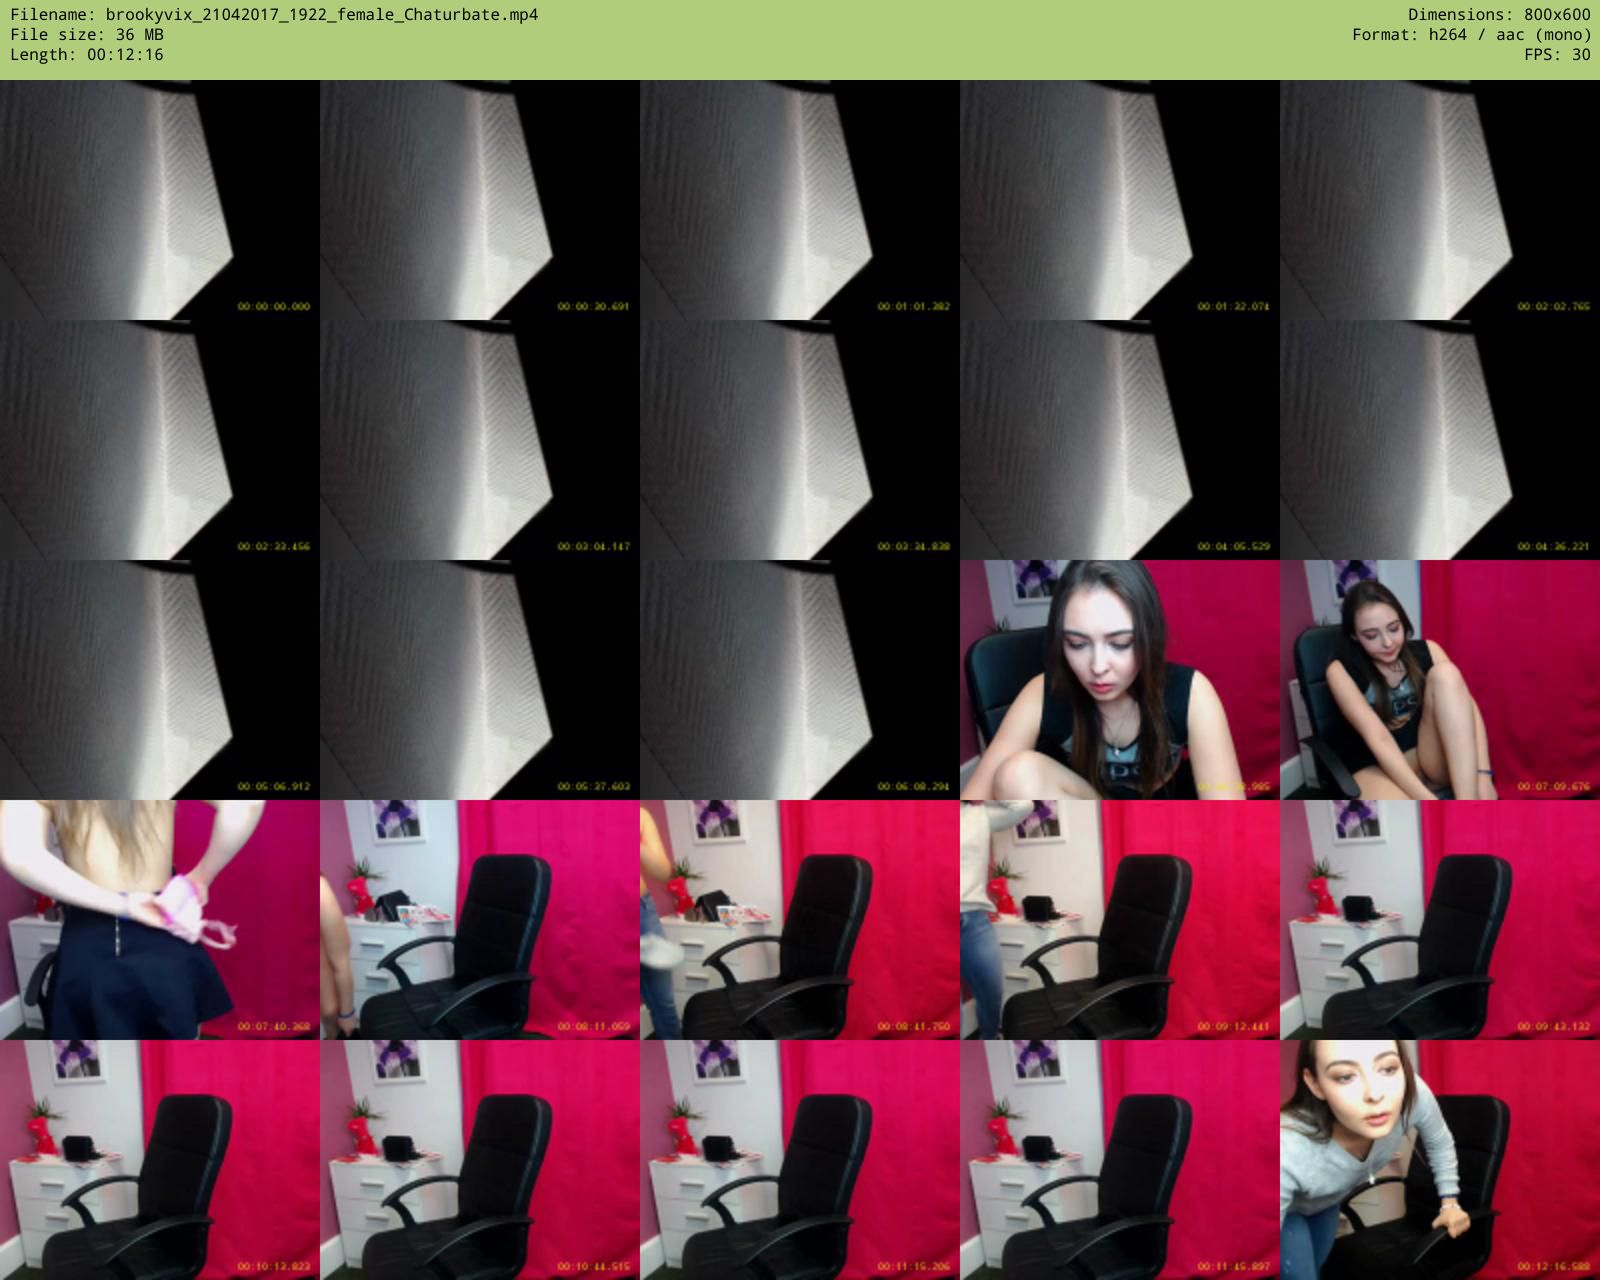Pick the frame stamped 00:11:15.206
The height and width of the screenshot is (1280, 1600).
click(800, 1160)
